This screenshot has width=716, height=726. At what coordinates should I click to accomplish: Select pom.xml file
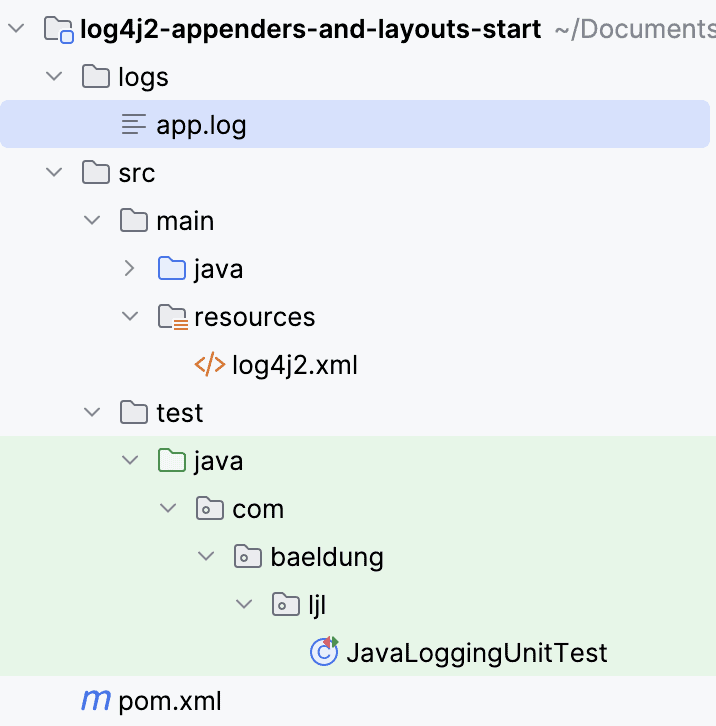(x=170, y=701)
